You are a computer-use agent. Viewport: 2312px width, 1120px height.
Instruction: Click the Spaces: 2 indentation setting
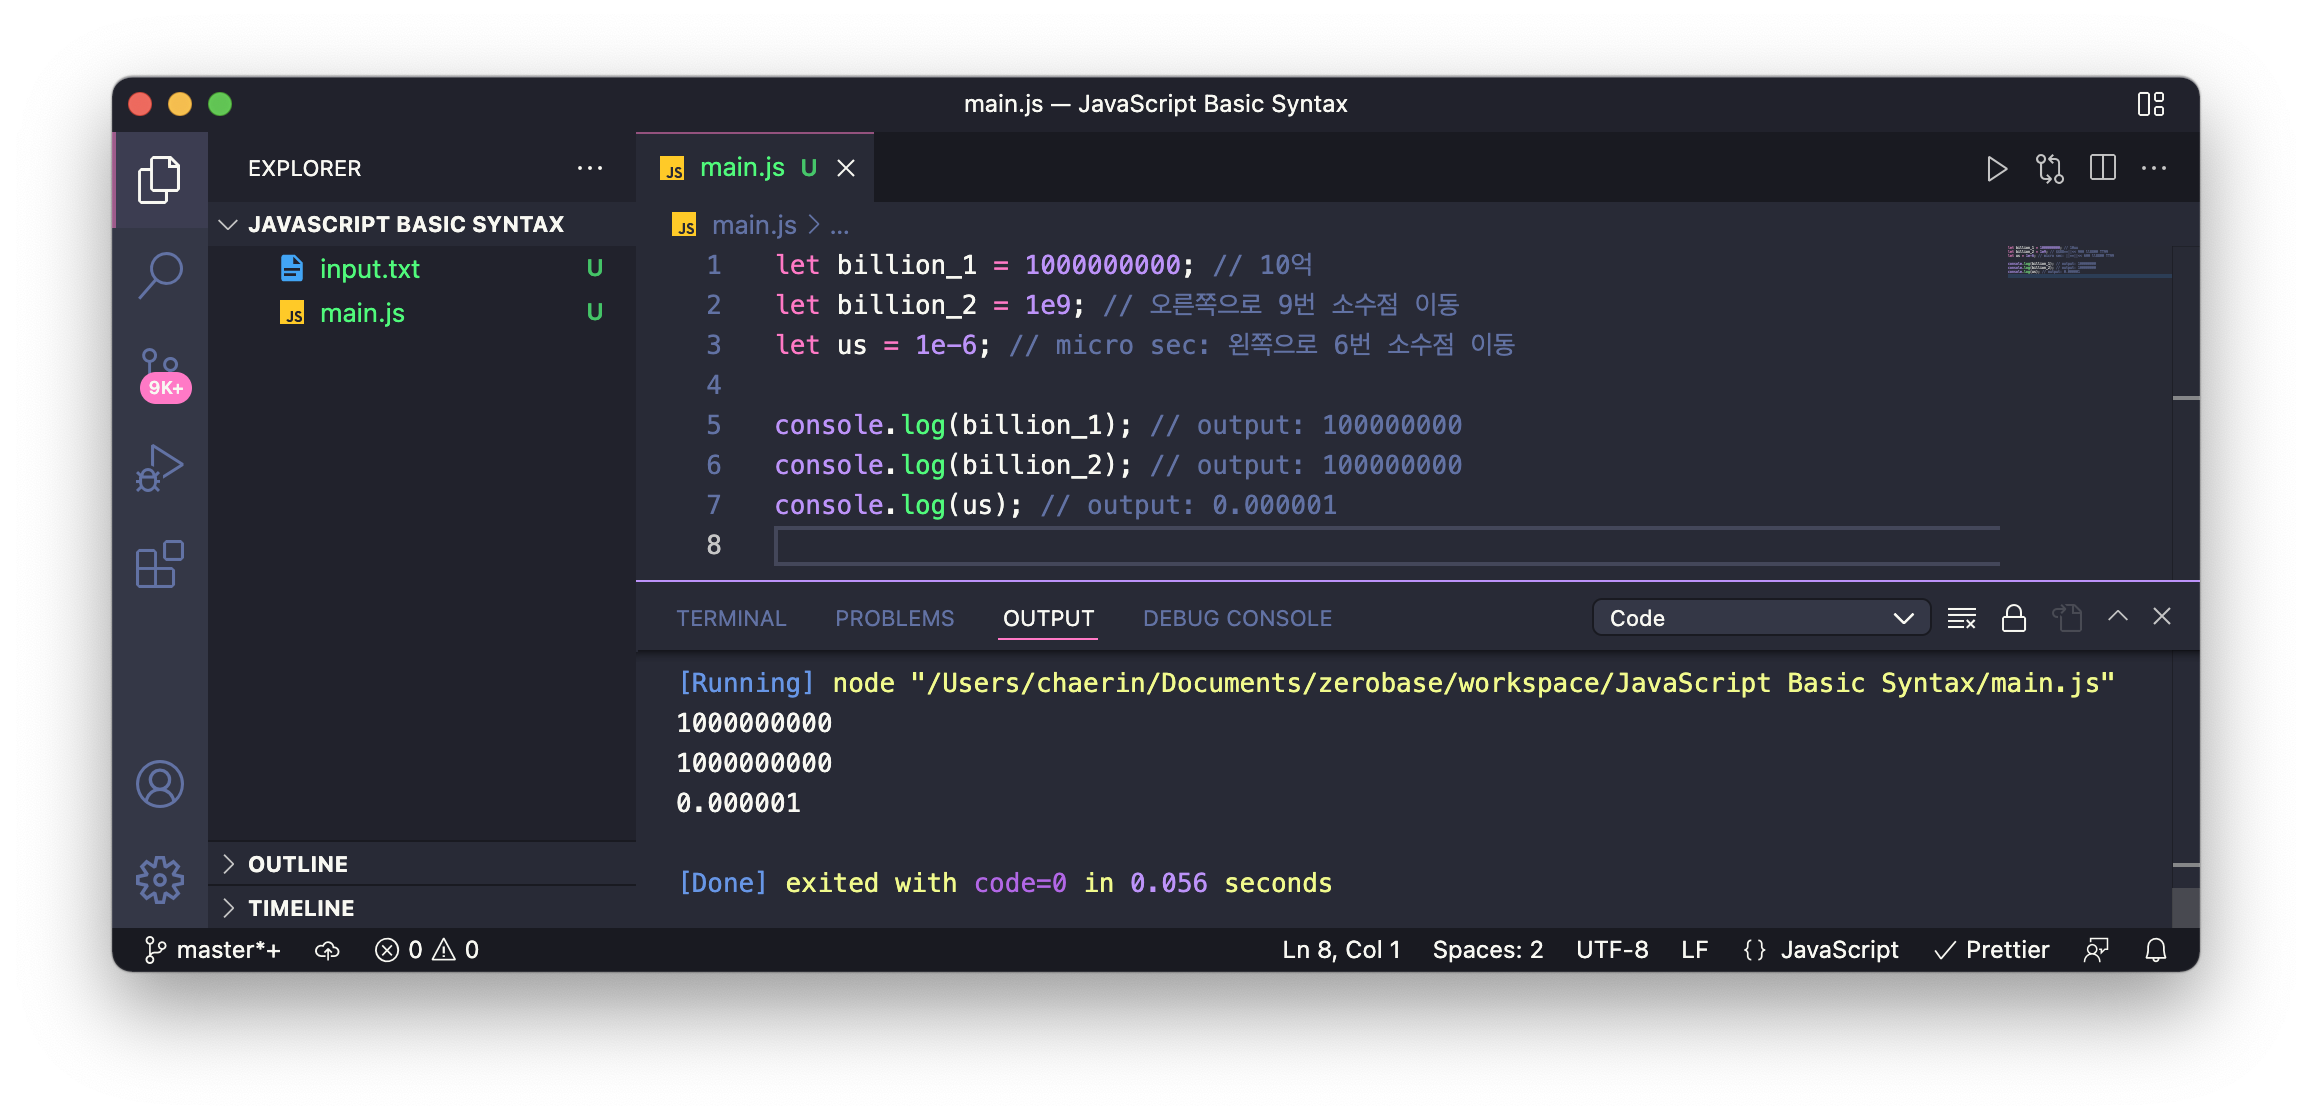1487,950
